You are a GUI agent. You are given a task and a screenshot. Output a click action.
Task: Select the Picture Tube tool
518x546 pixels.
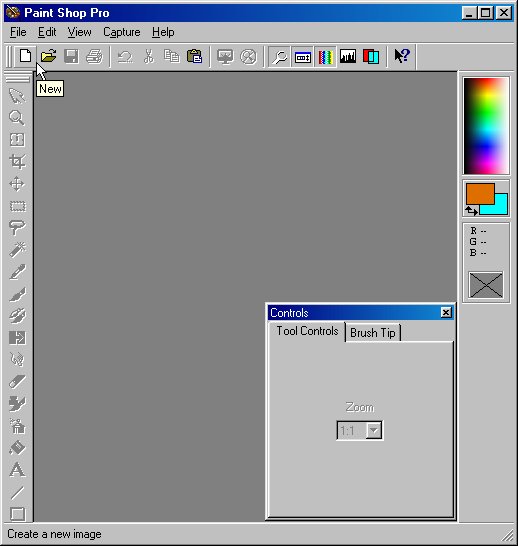tap(17, 404)
